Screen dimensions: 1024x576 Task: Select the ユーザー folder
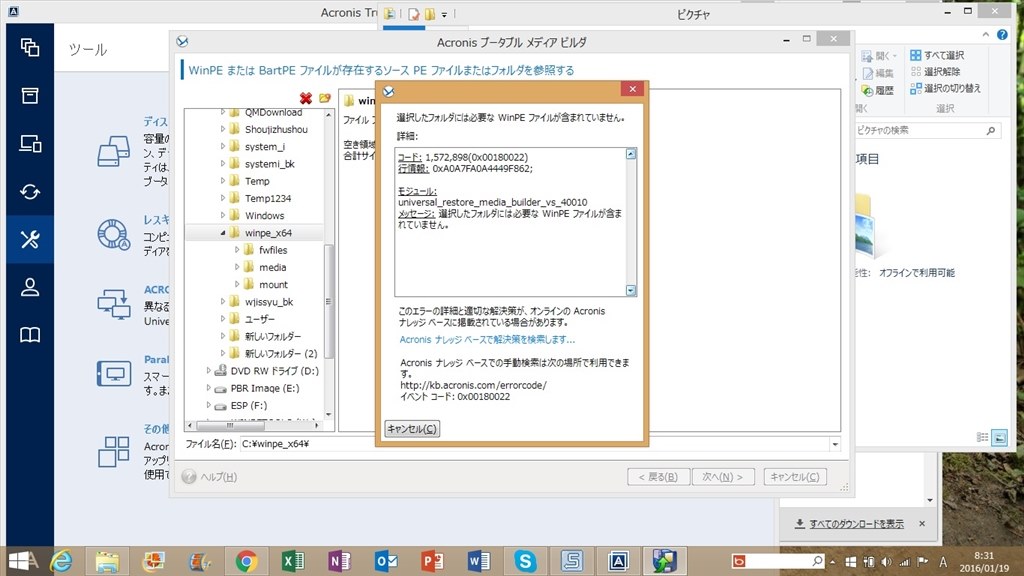pos(259,319)
